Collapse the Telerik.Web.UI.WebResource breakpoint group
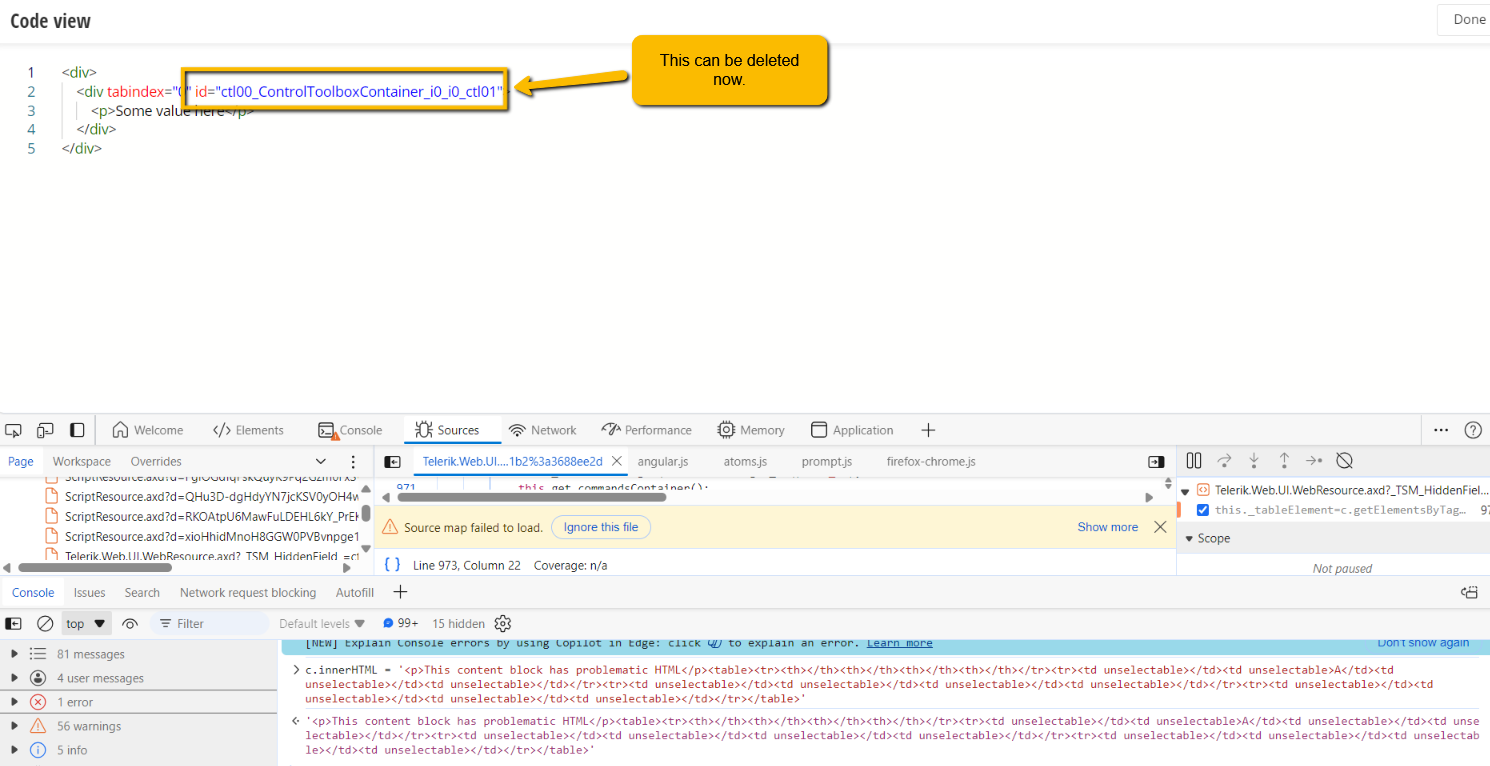 click(x=1185, y=490)
